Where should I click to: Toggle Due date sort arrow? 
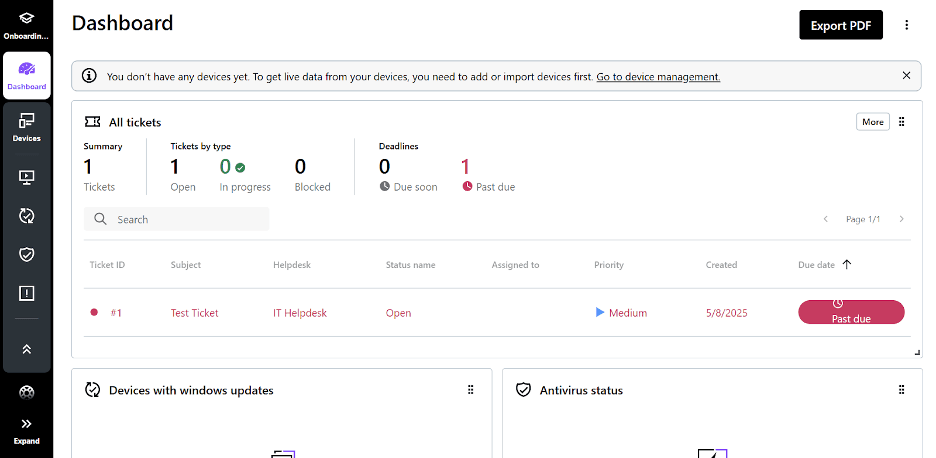click(x=846, y=265)
